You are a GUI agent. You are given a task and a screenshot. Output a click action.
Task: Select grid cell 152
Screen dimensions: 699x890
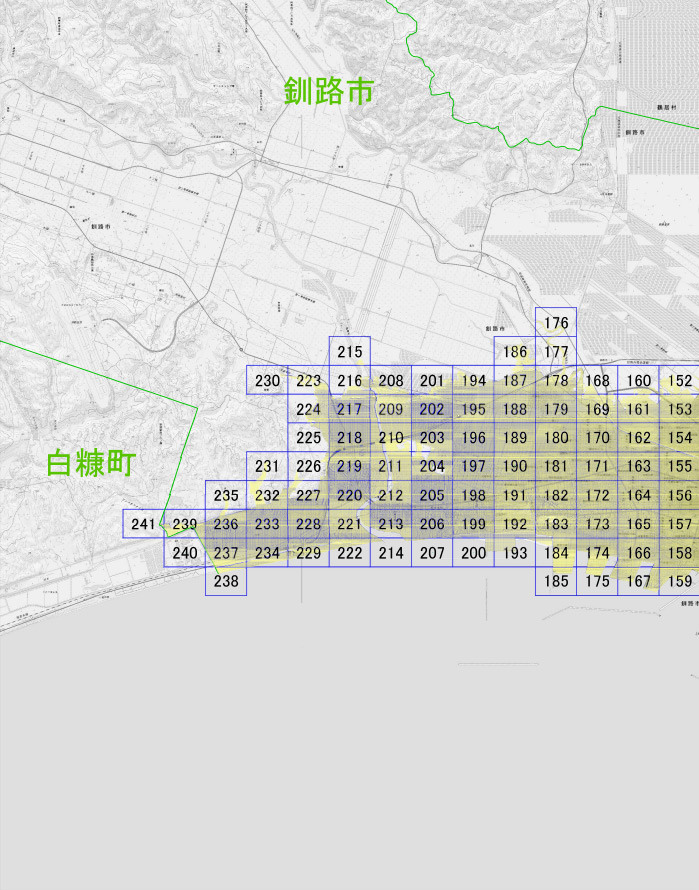point(680,380)
